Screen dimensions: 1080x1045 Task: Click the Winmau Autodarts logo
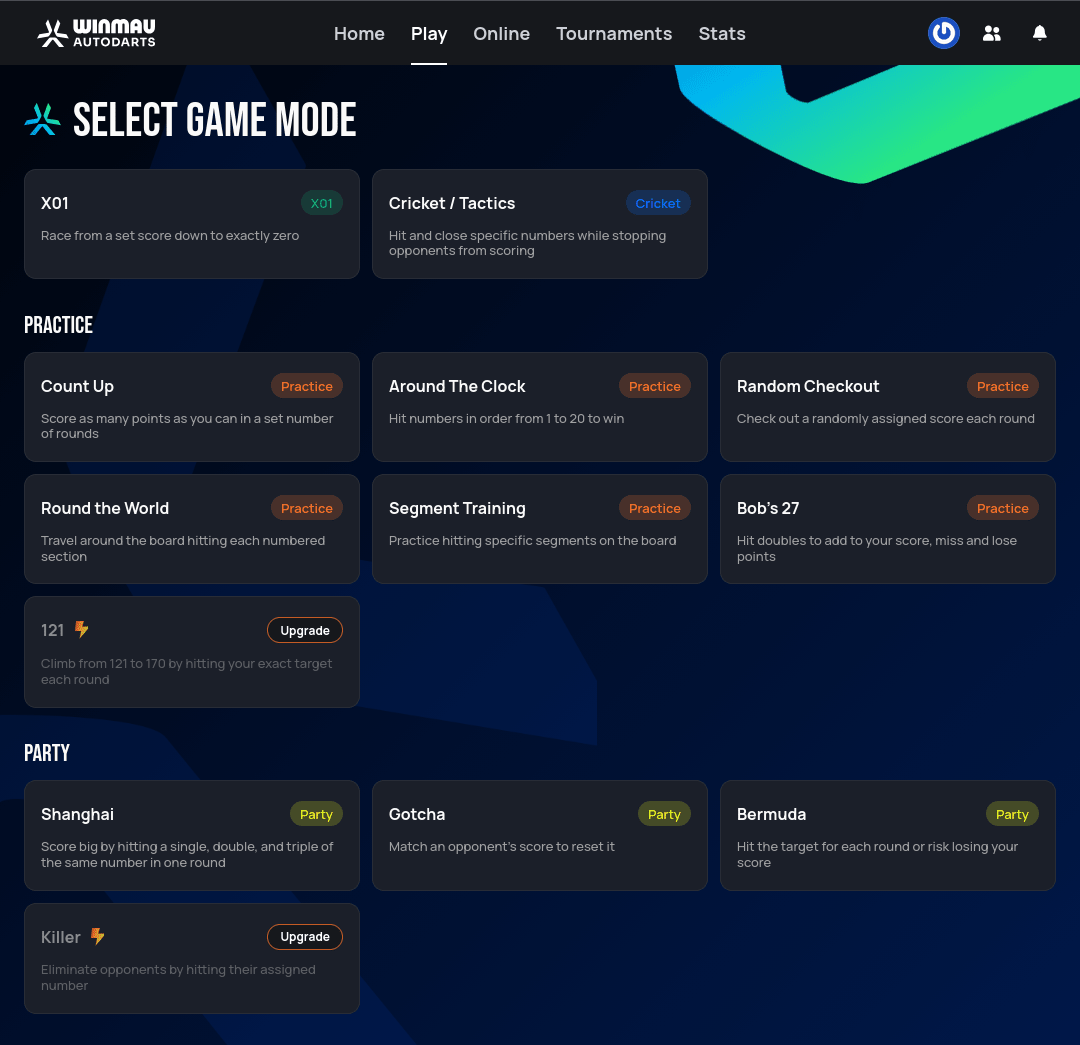[x=96, y=33]
